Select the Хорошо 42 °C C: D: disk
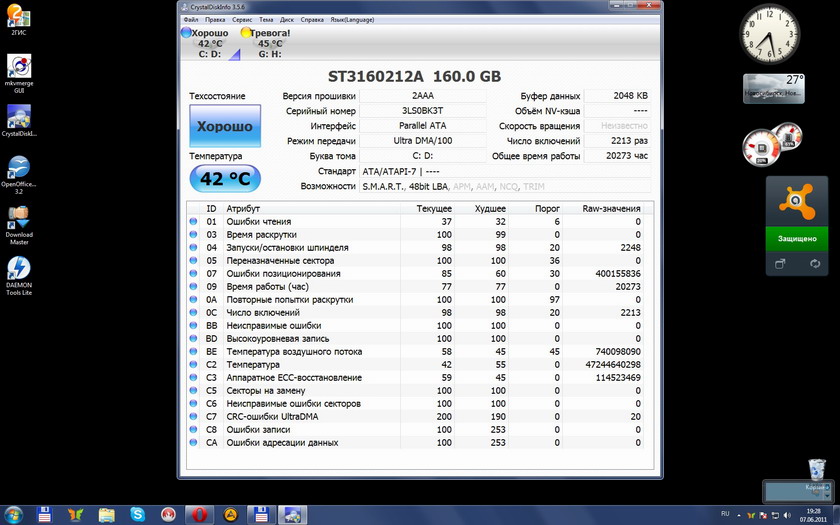Viewport: 840px width, 525px height. click(x=209, y=43)
